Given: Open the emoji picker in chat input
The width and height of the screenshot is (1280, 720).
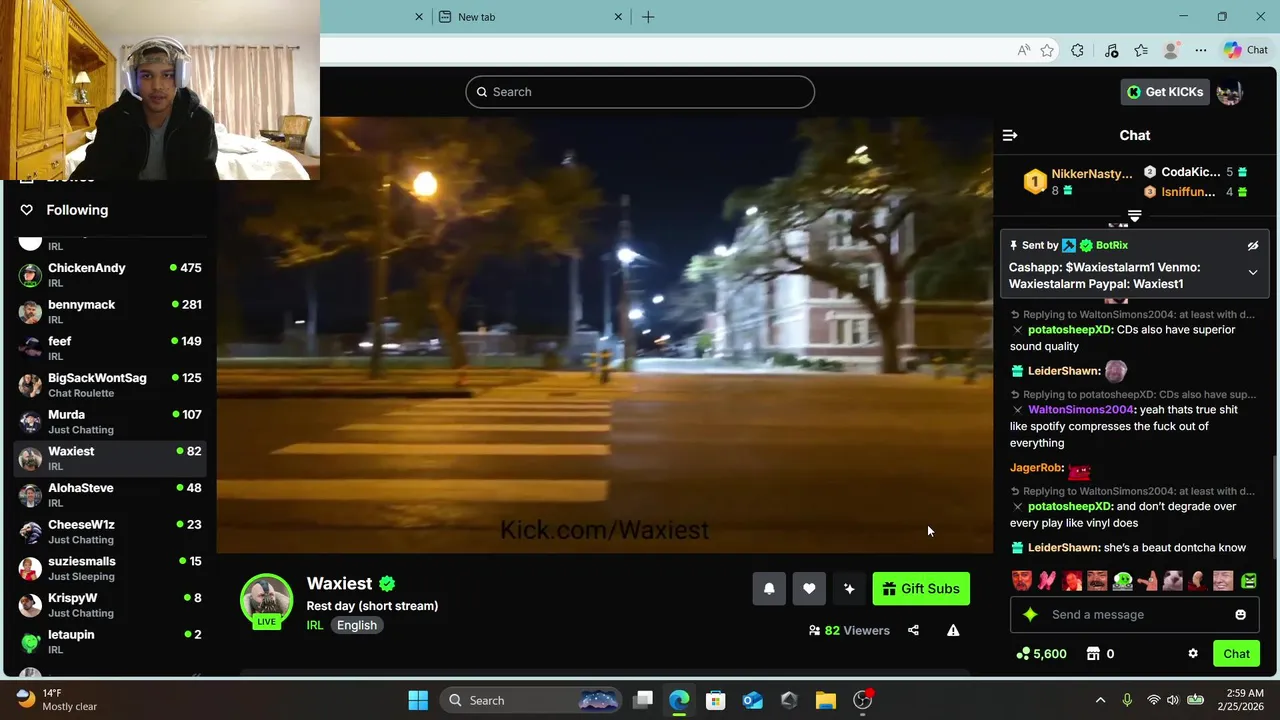Looking at the screenshot, I should pos(1241,614).
